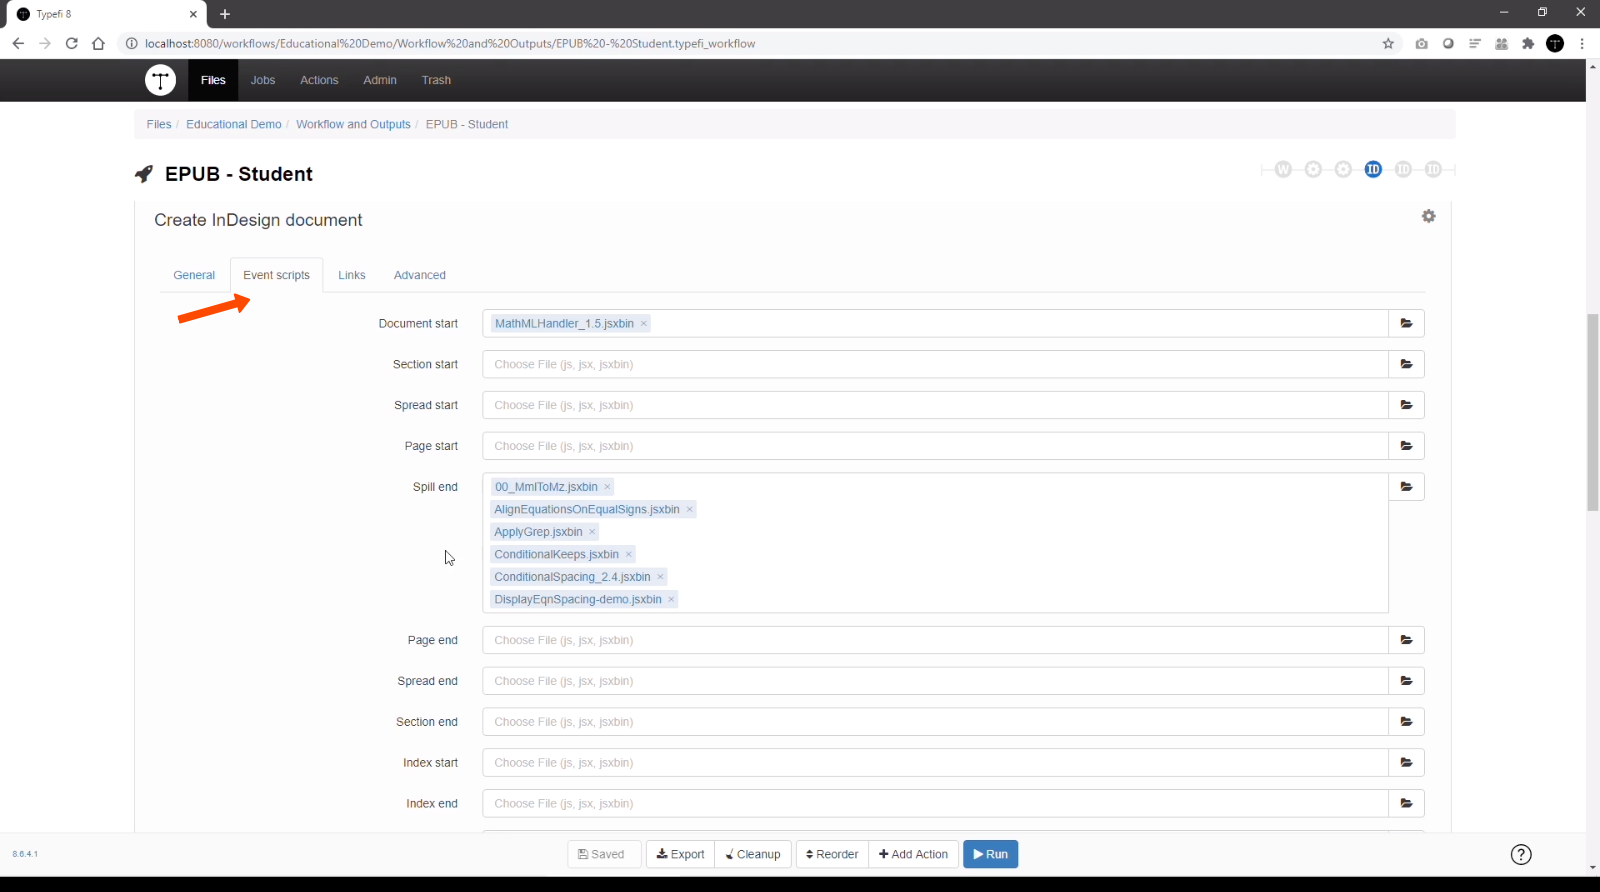Go to Jobs in the navbar
Screen dimensions: 1600x892
pos(263,80)
